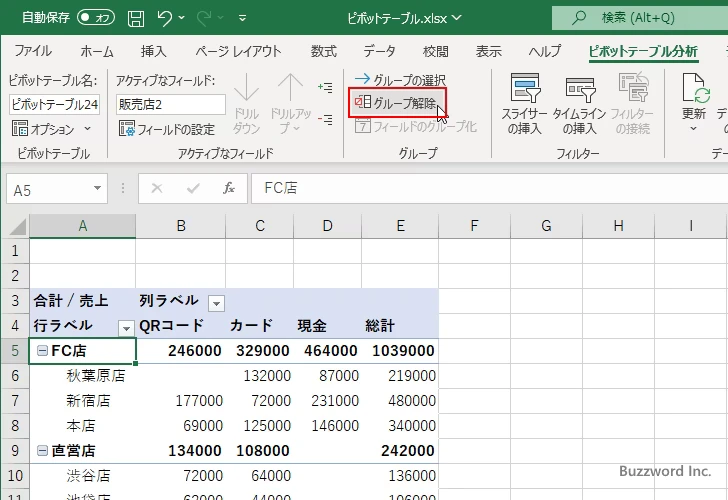Open フィールドの設定
This screenshot has width=728, height=500.
click(x=167, y=129)
